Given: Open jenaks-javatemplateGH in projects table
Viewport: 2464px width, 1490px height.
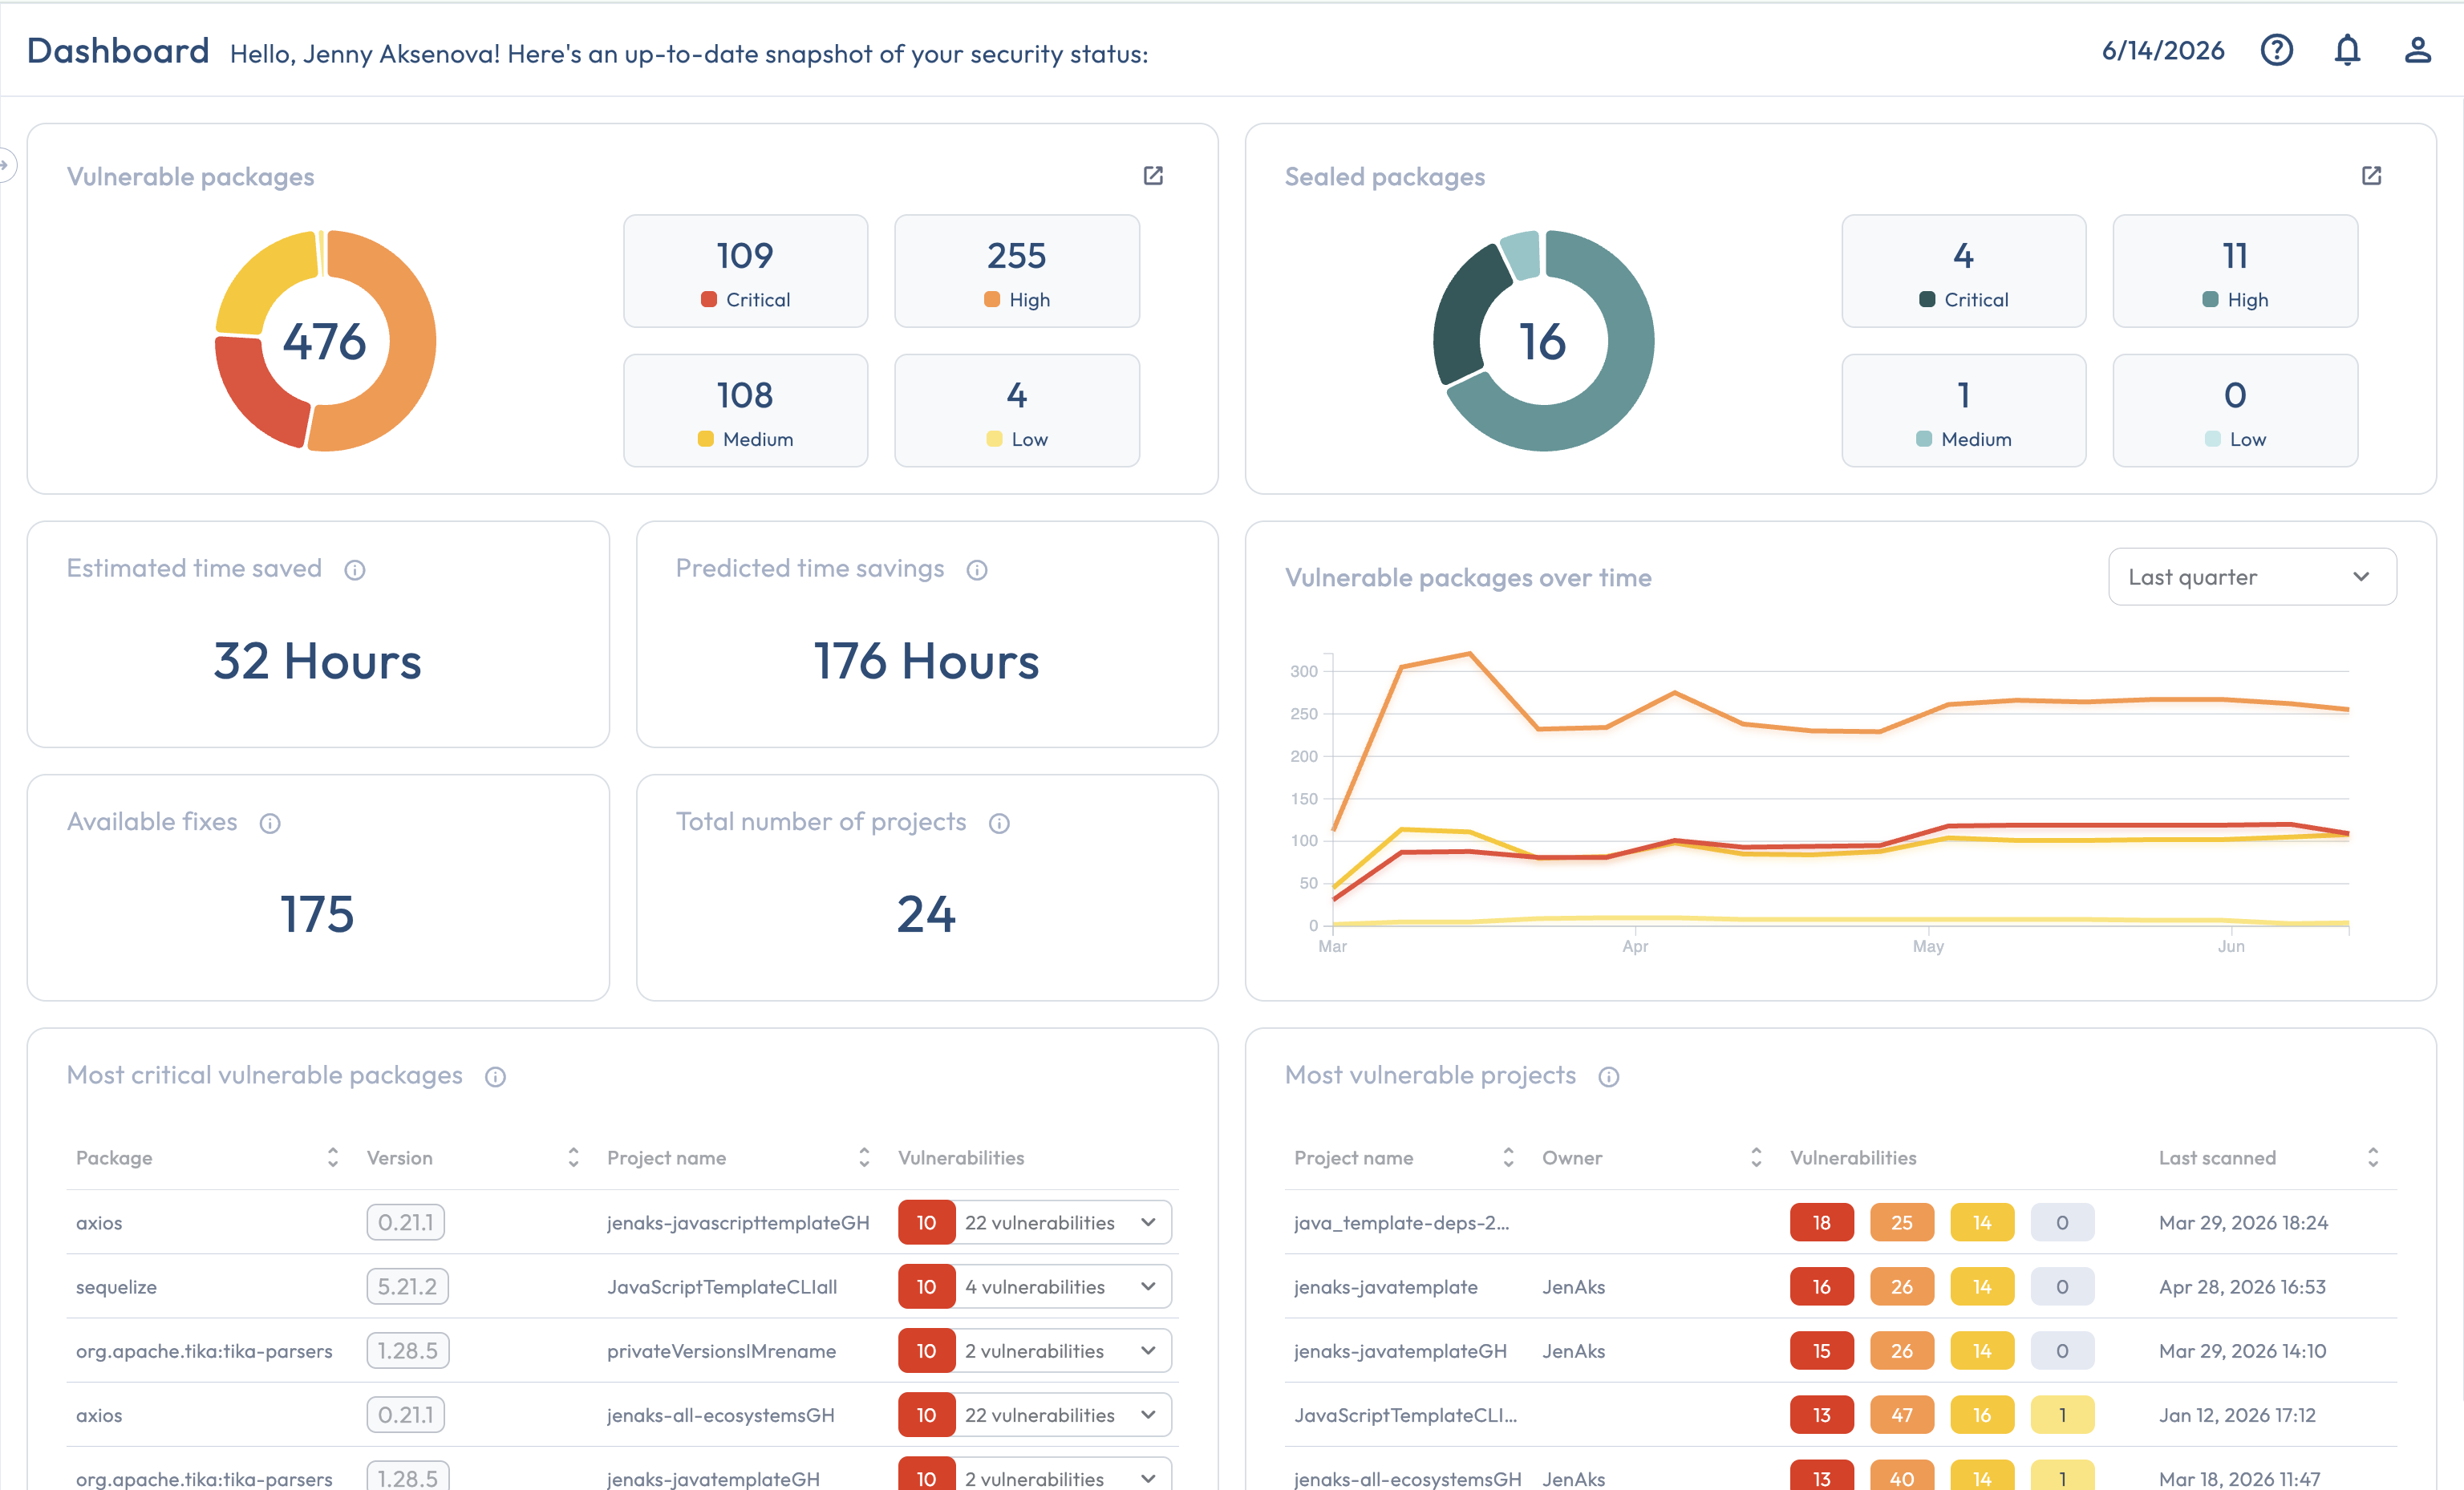Looking at the screenshot, I should pyautogui.click(x=1400, y=1350).
